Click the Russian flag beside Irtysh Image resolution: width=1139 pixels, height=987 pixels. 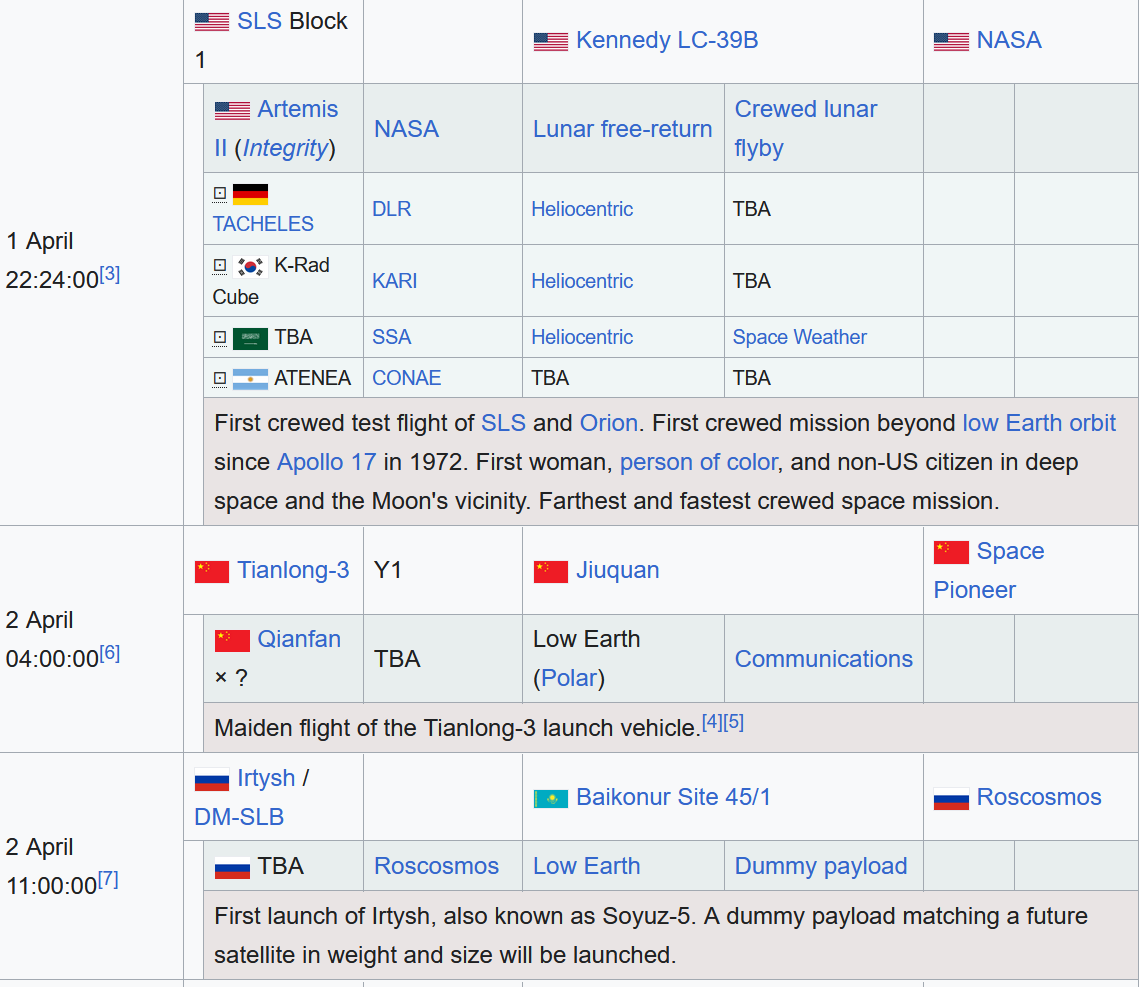coord(212,780)
